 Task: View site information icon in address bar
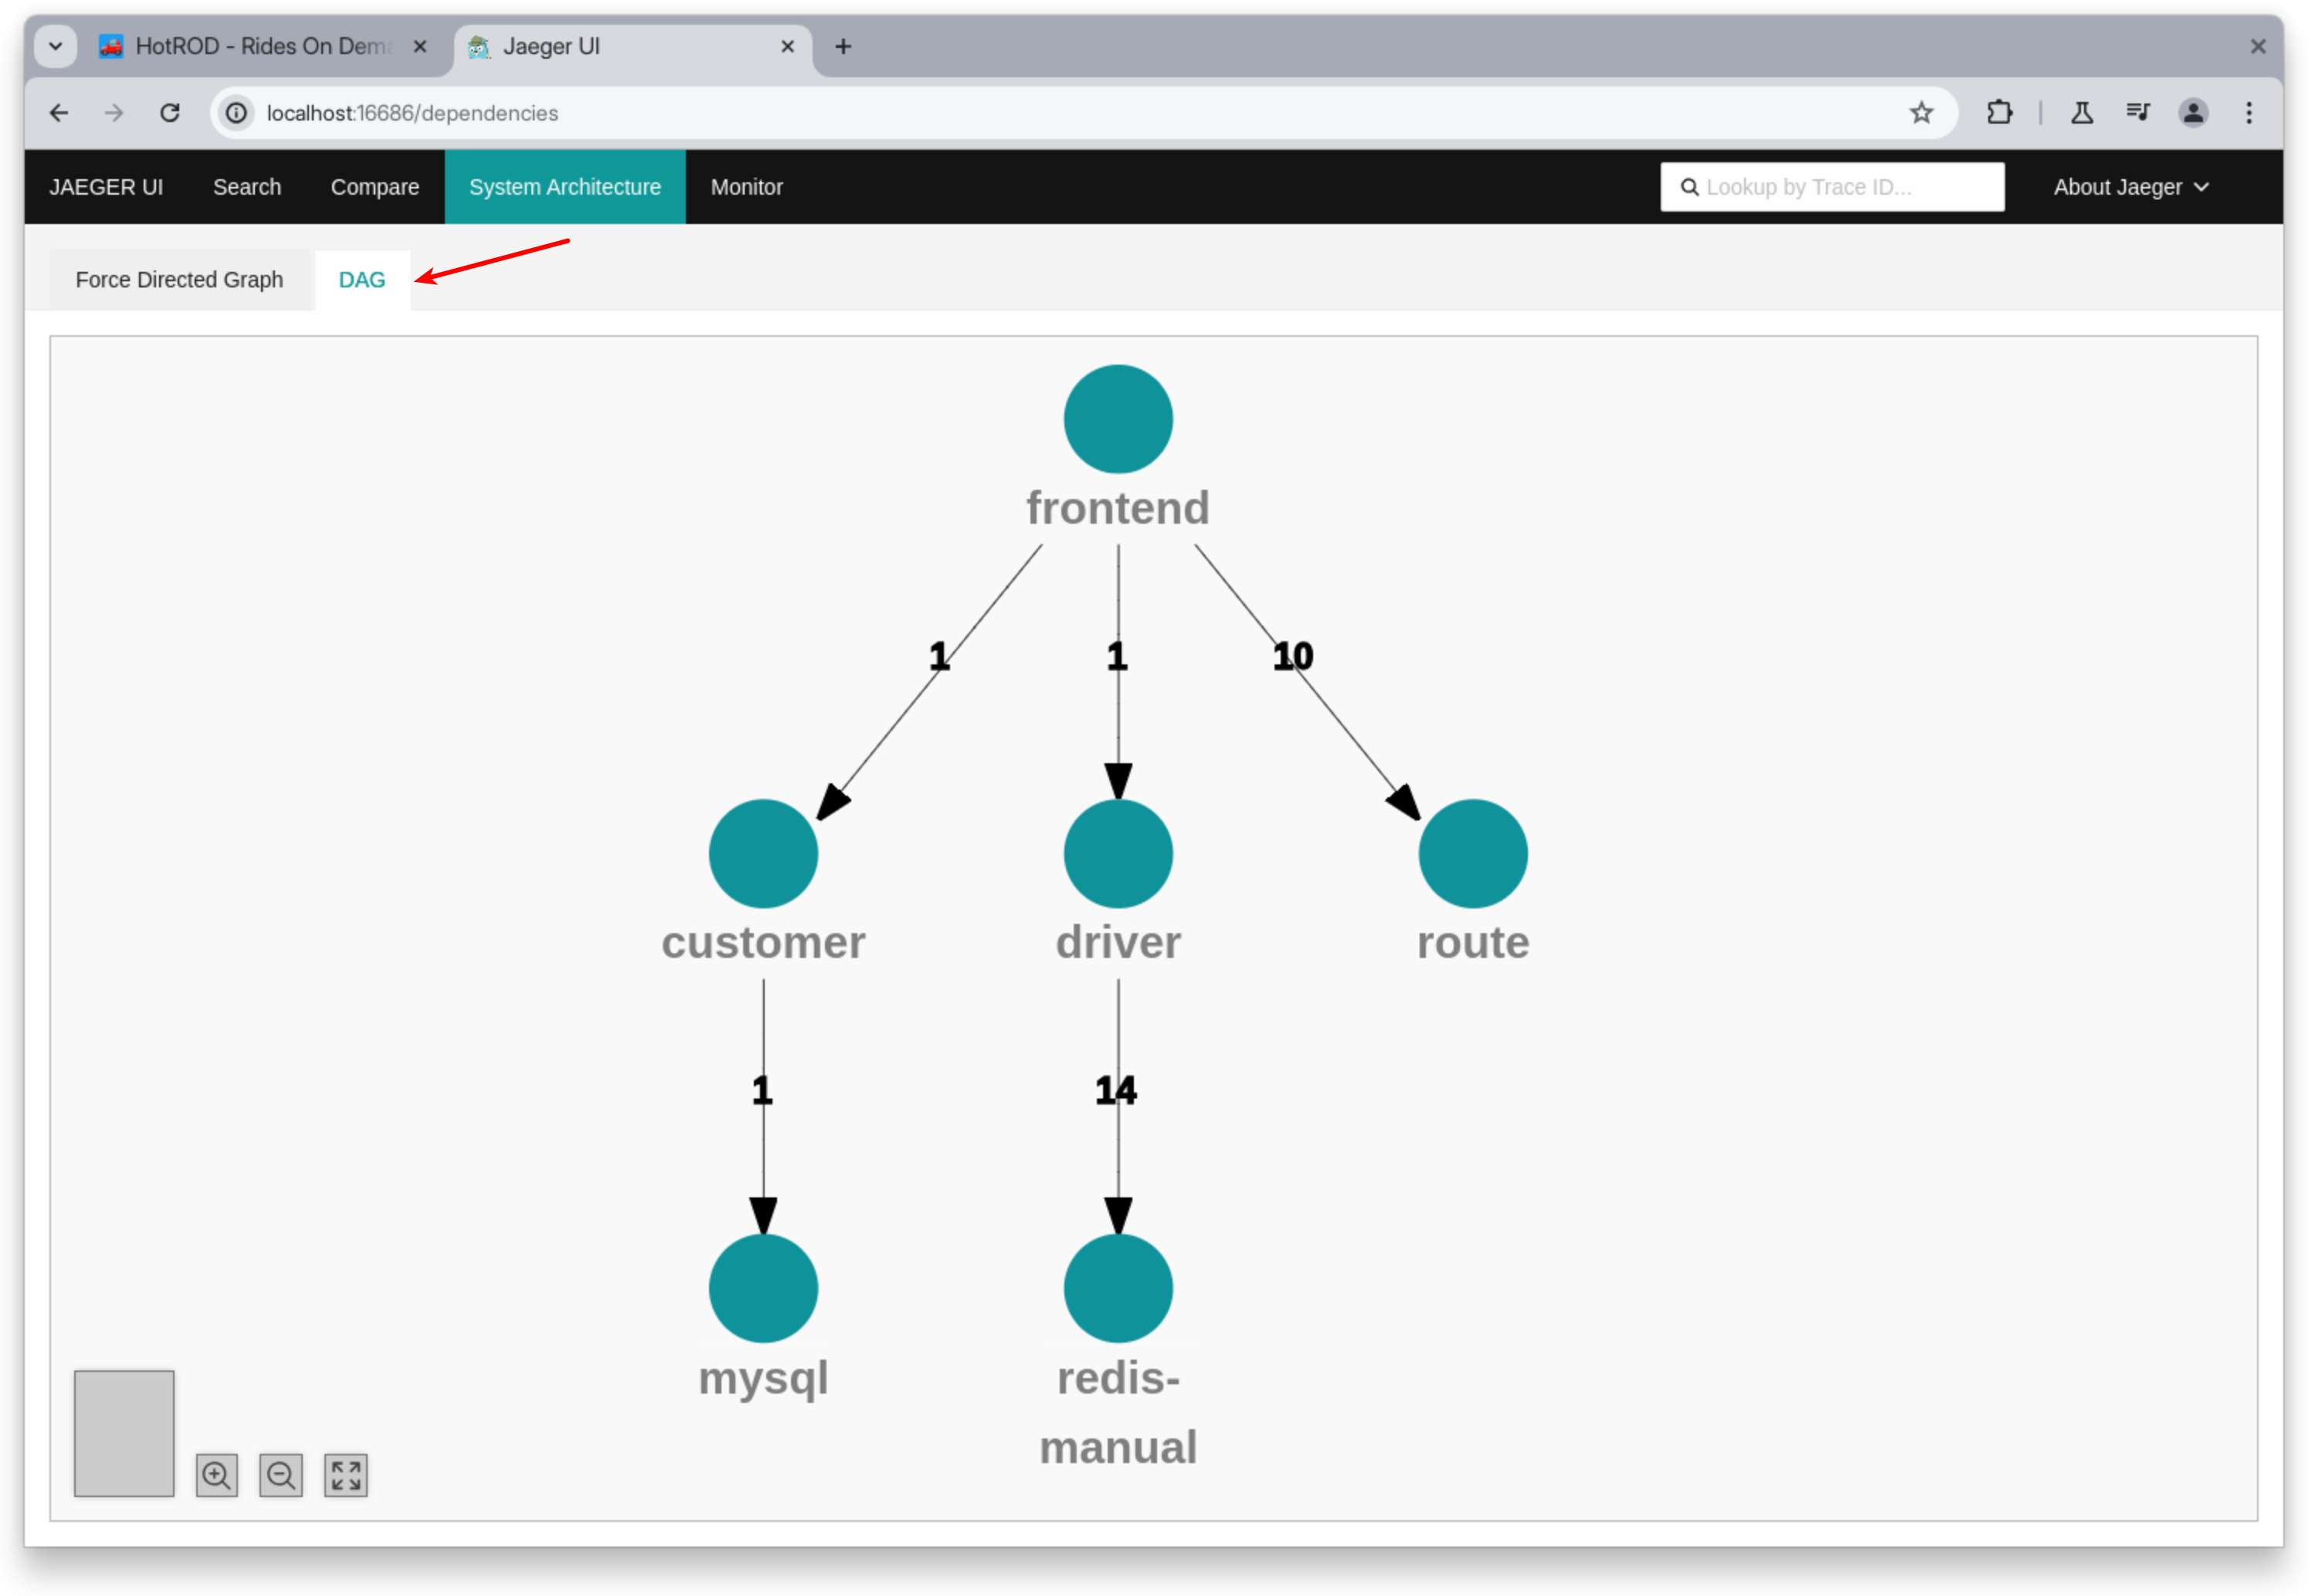[237, 113]
